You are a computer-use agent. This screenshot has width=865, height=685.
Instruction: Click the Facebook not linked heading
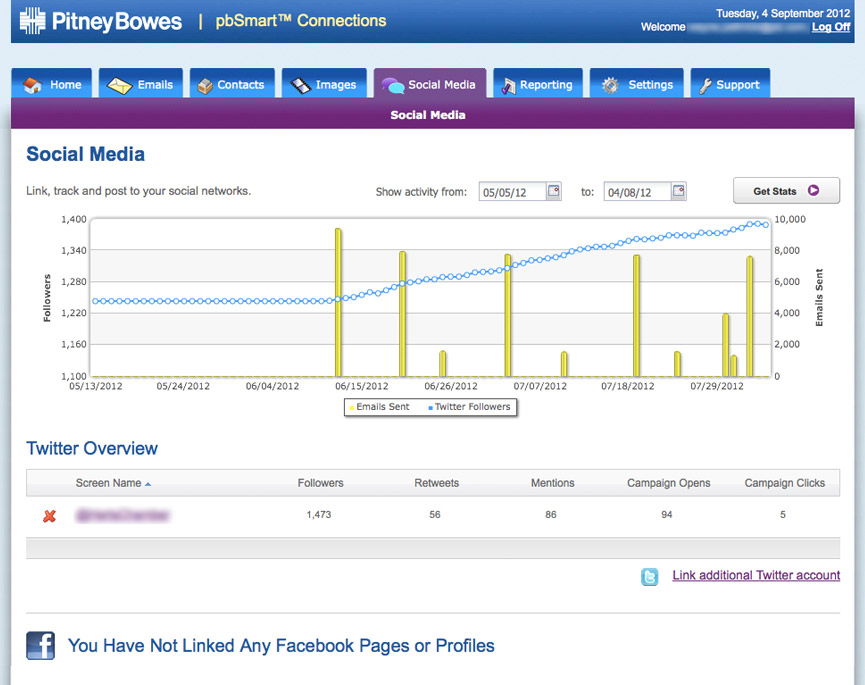[281, 646]
